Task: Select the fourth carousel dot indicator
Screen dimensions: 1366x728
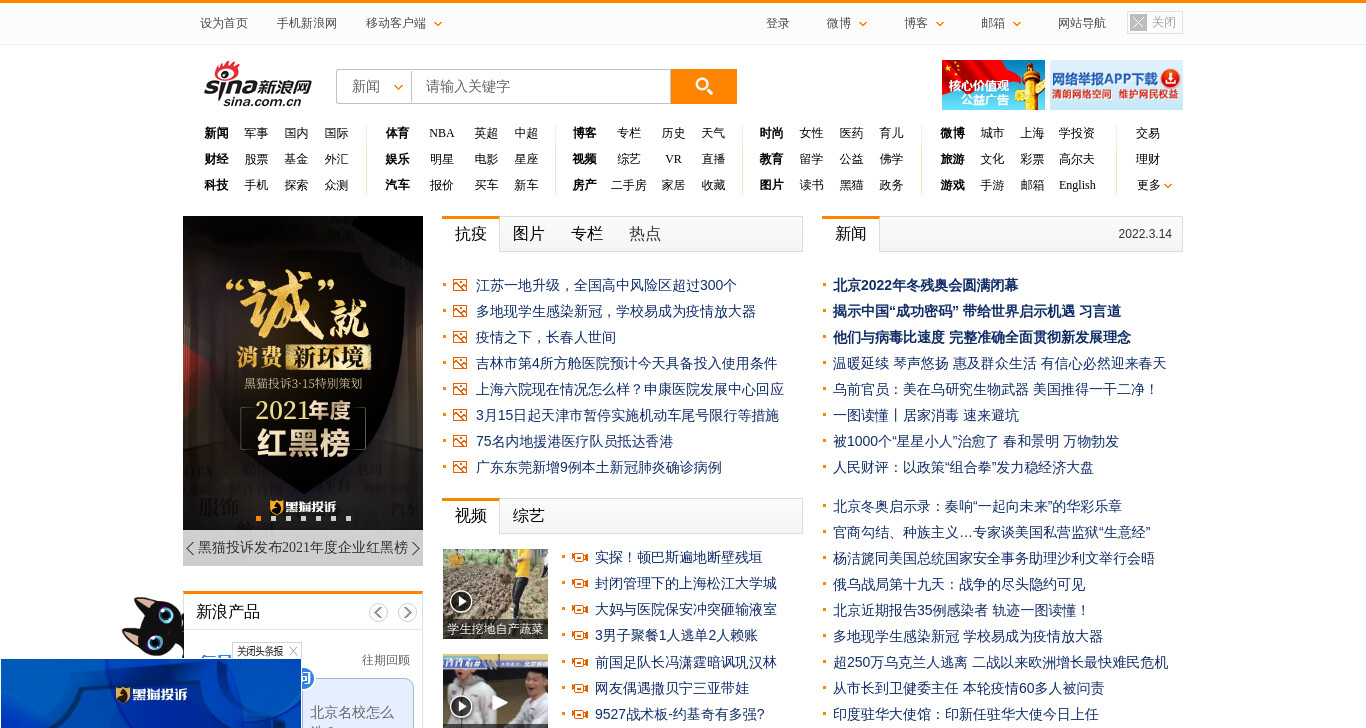Action: coord(303,518)
